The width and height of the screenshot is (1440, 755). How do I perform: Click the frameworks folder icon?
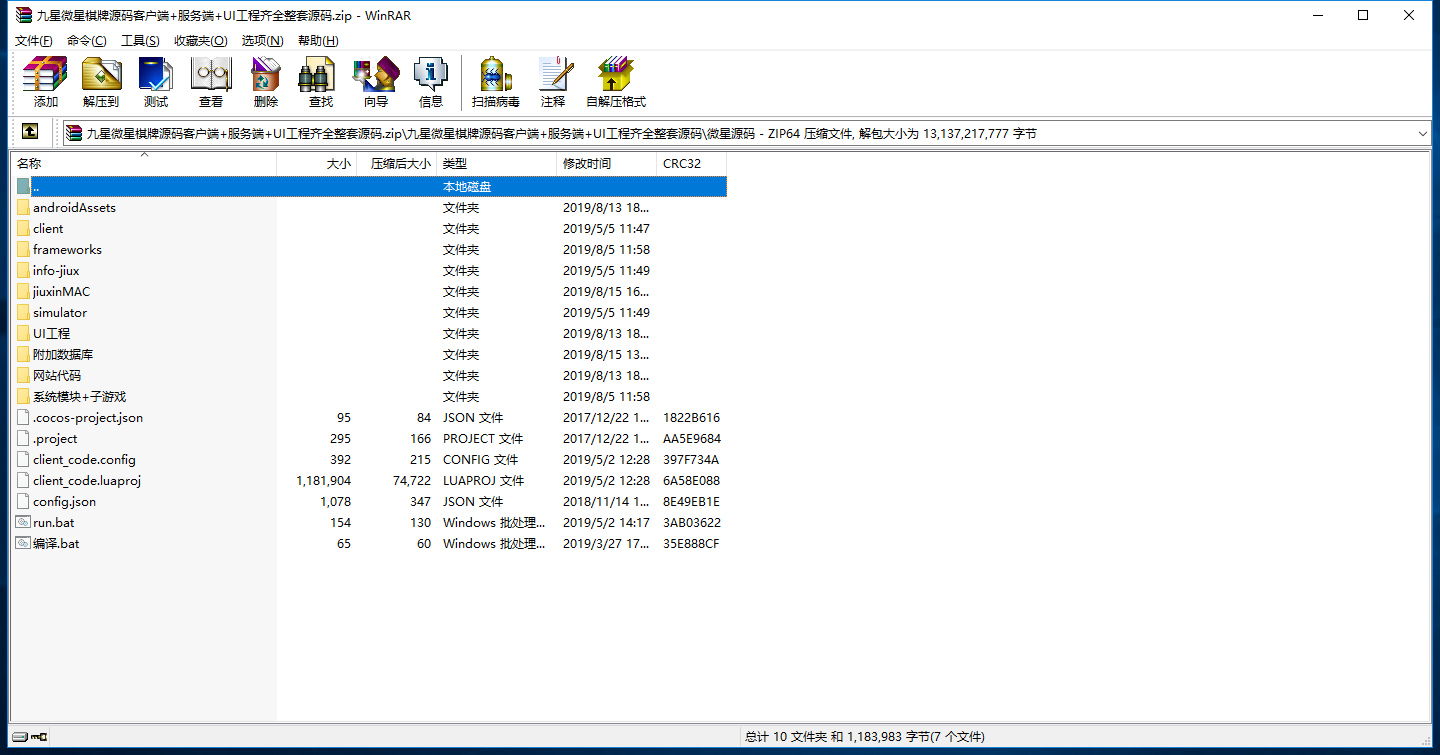(24, 250)
